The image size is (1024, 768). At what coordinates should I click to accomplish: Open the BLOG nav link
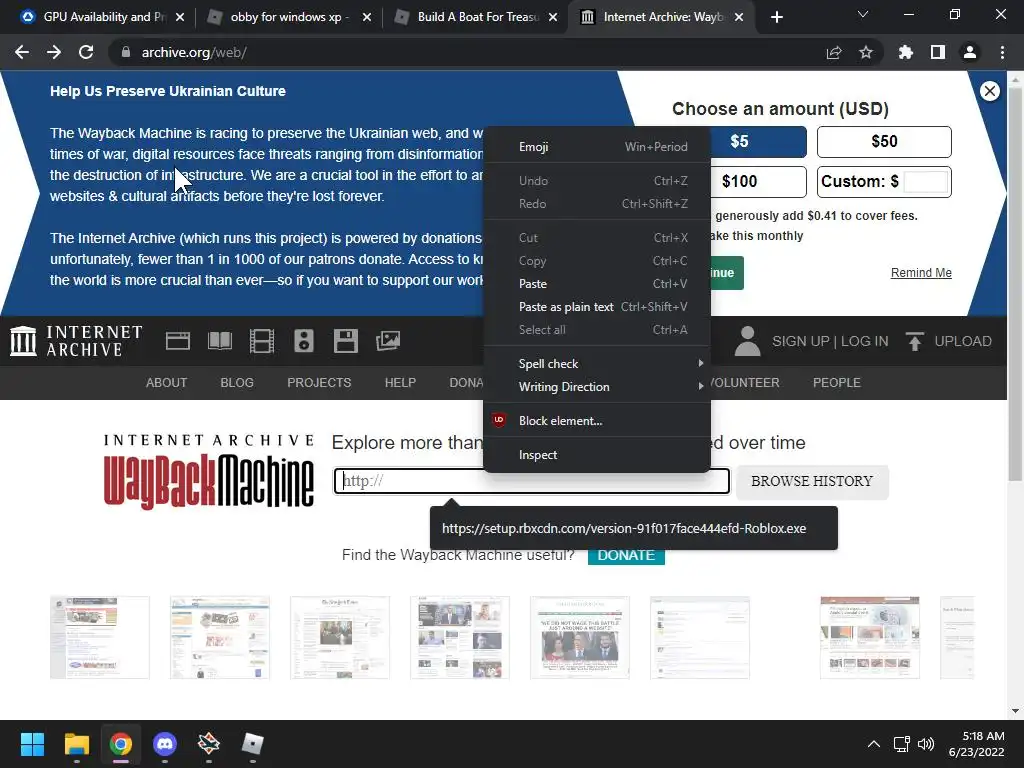pyautogui.click(x=237, y=383)
